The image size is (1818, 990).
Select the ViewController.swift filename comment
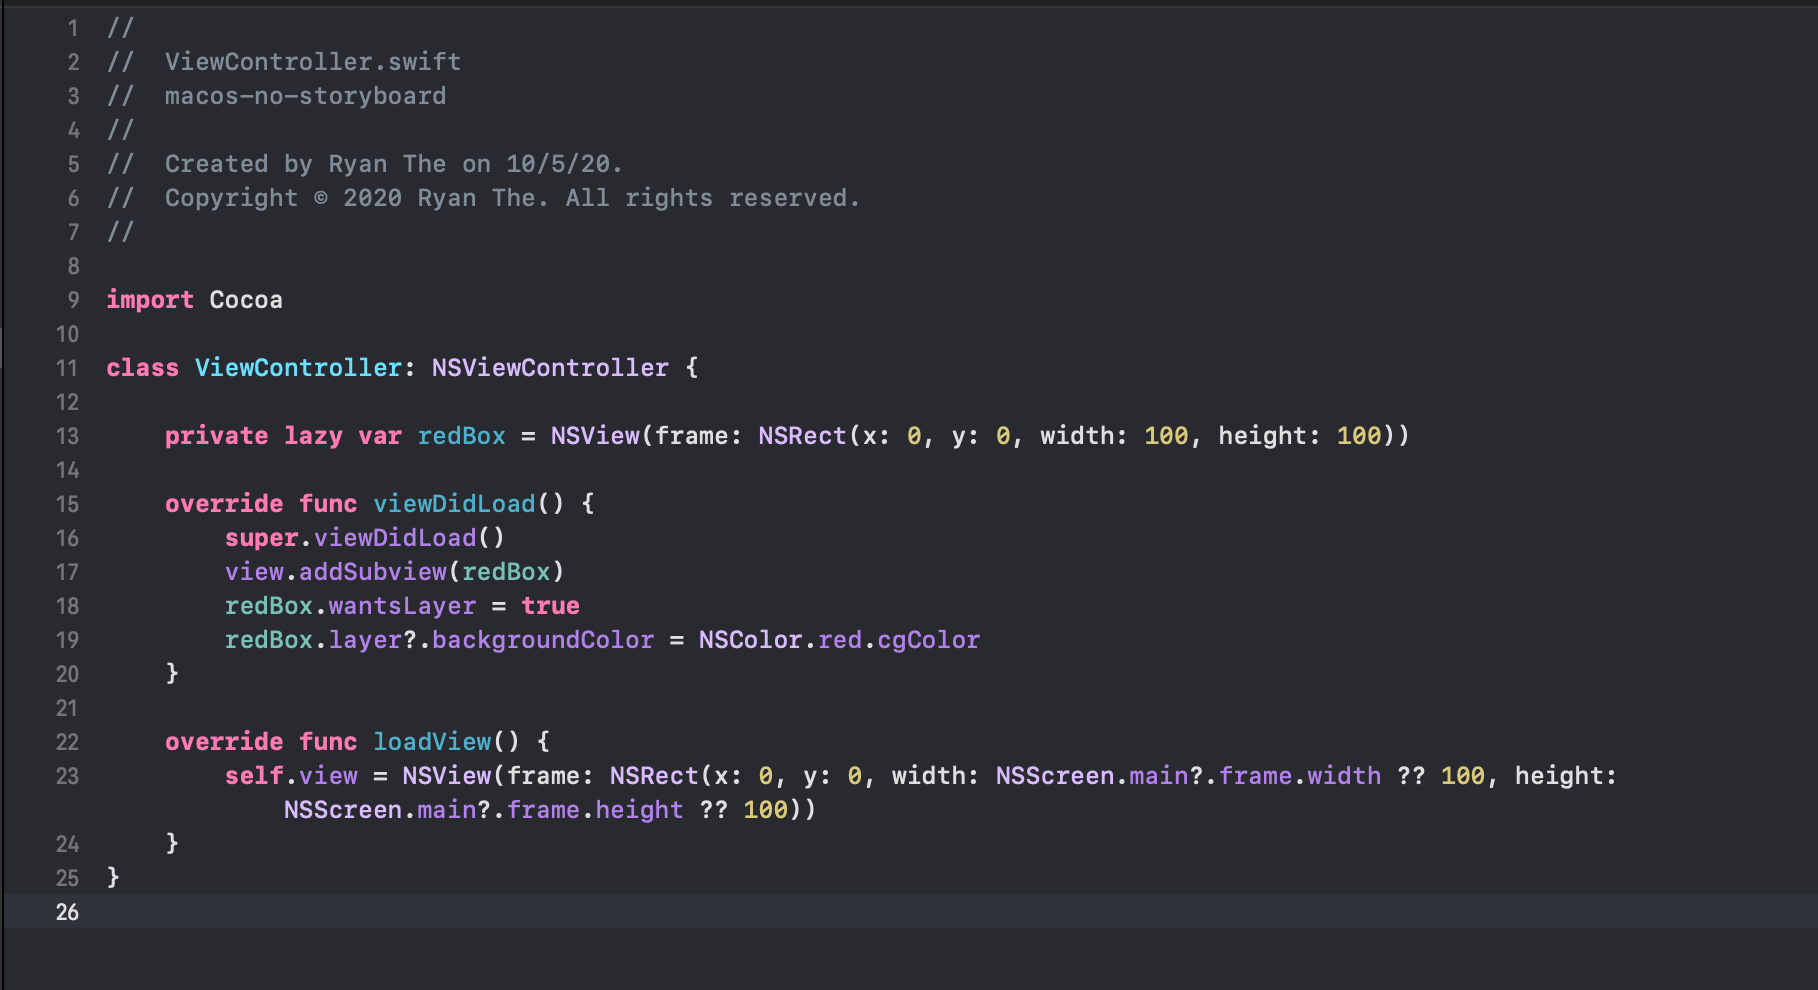[313, 61]
